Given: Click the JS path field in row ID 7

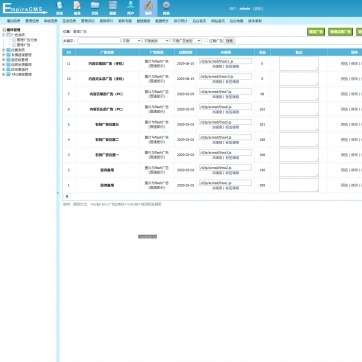Looking at the screenshot, I should pyautogui.click(x=225, y=92).
